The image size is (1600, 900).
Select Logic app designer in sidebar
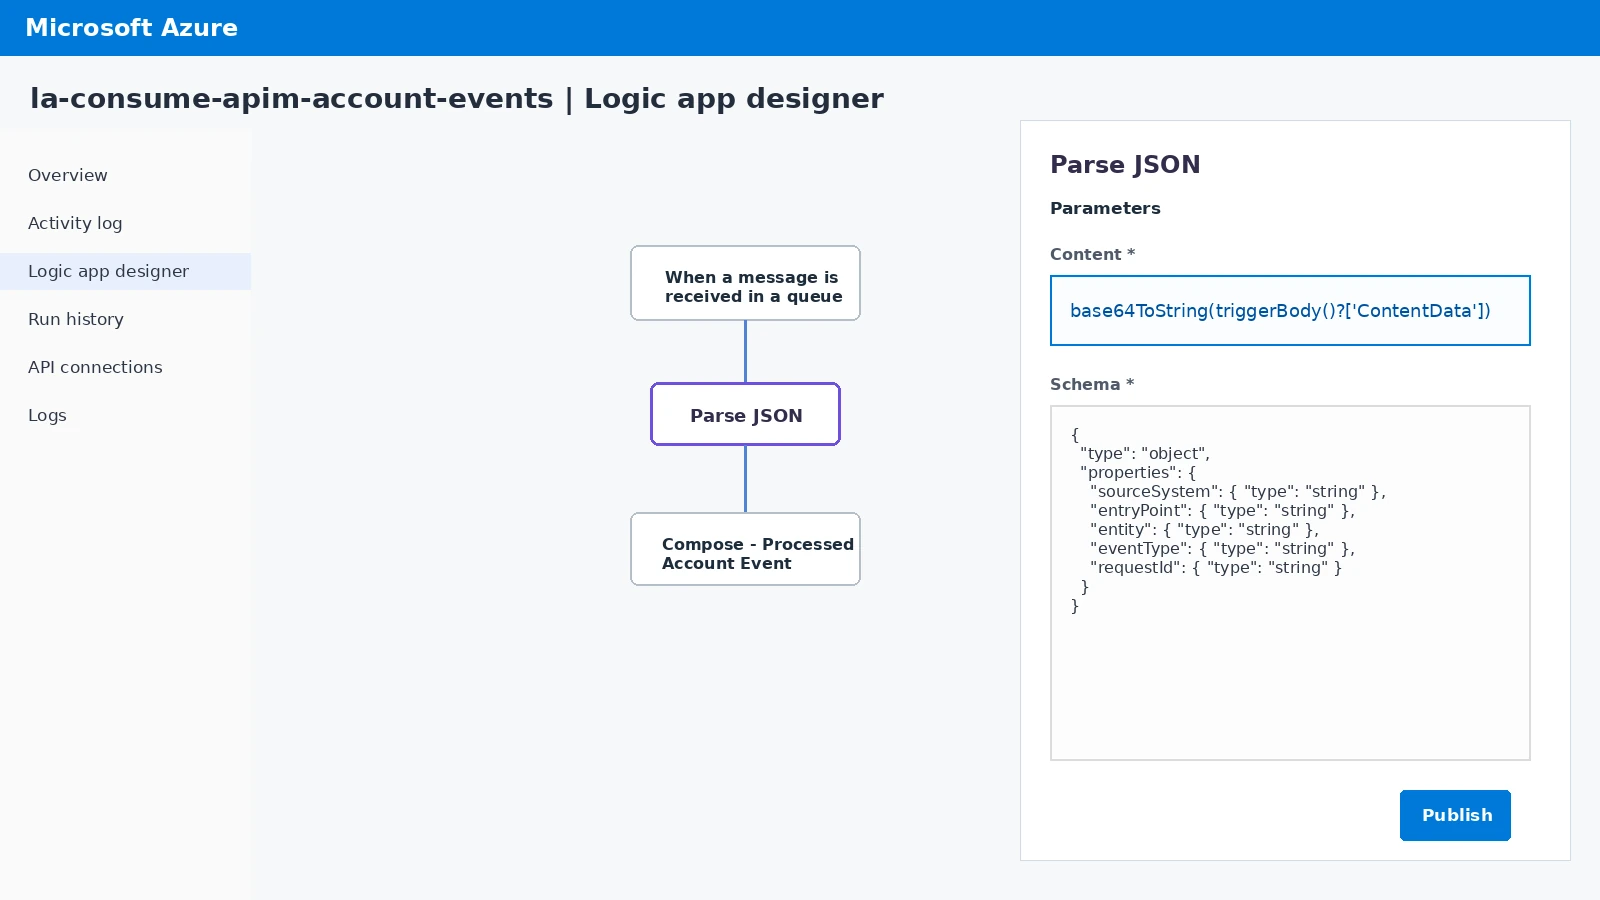pyautogui.click(x=125, y=271)
